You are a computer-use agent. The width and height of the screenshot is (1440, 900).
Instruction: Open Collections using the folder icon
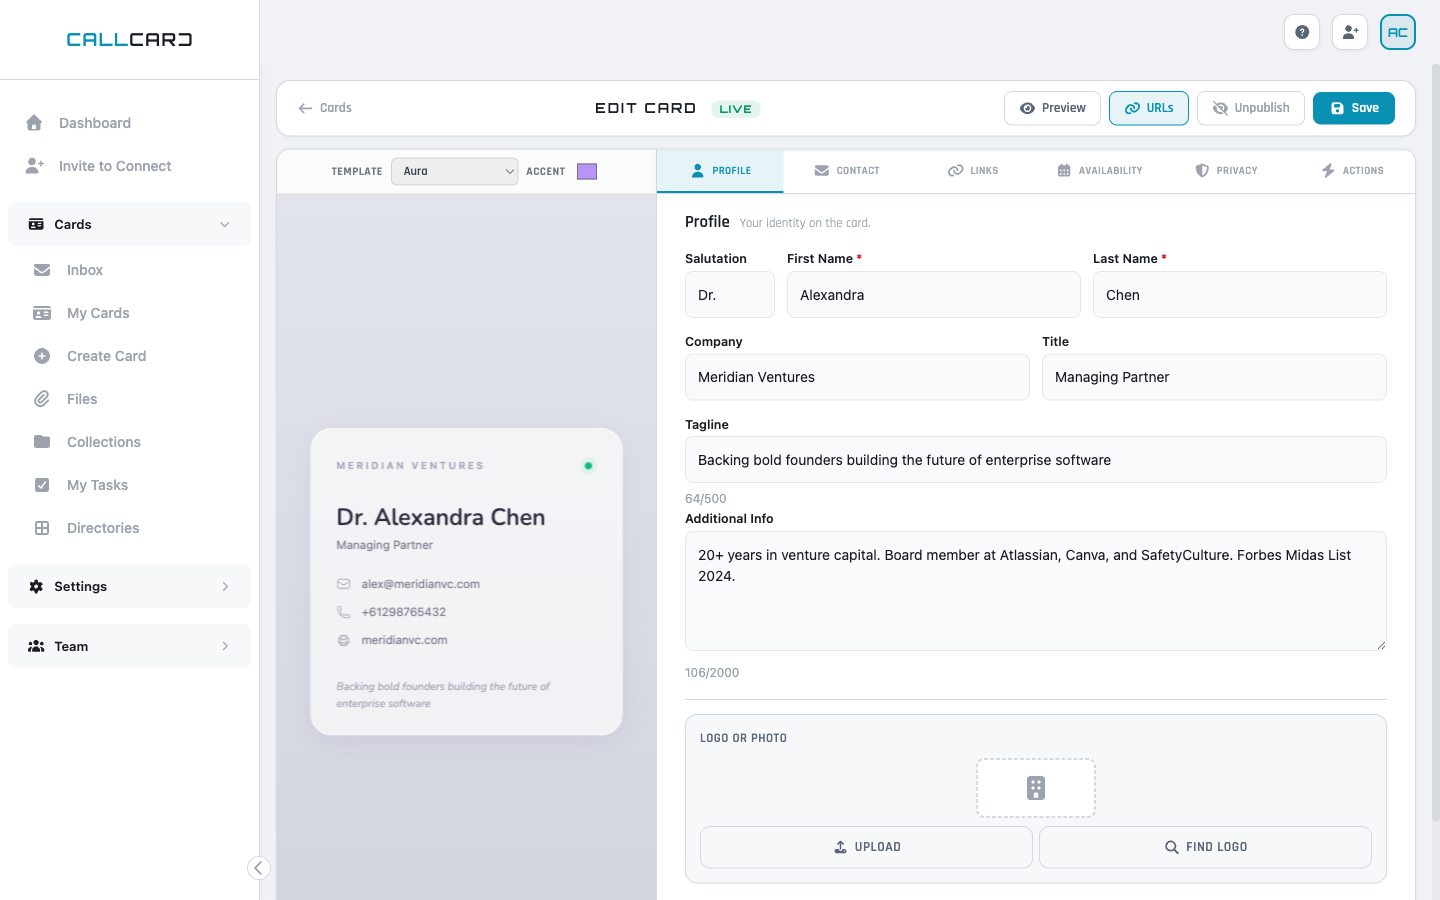point(103,441)
